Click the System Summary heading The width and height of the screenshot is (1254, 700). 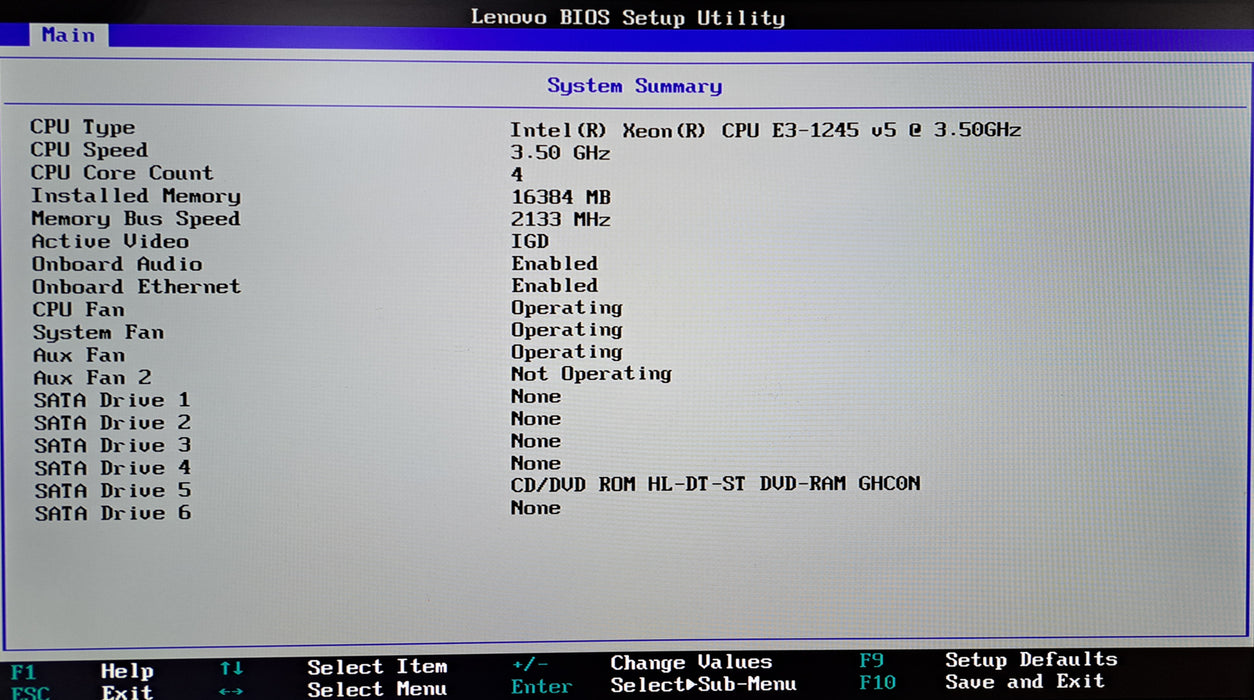pos(634,86)
